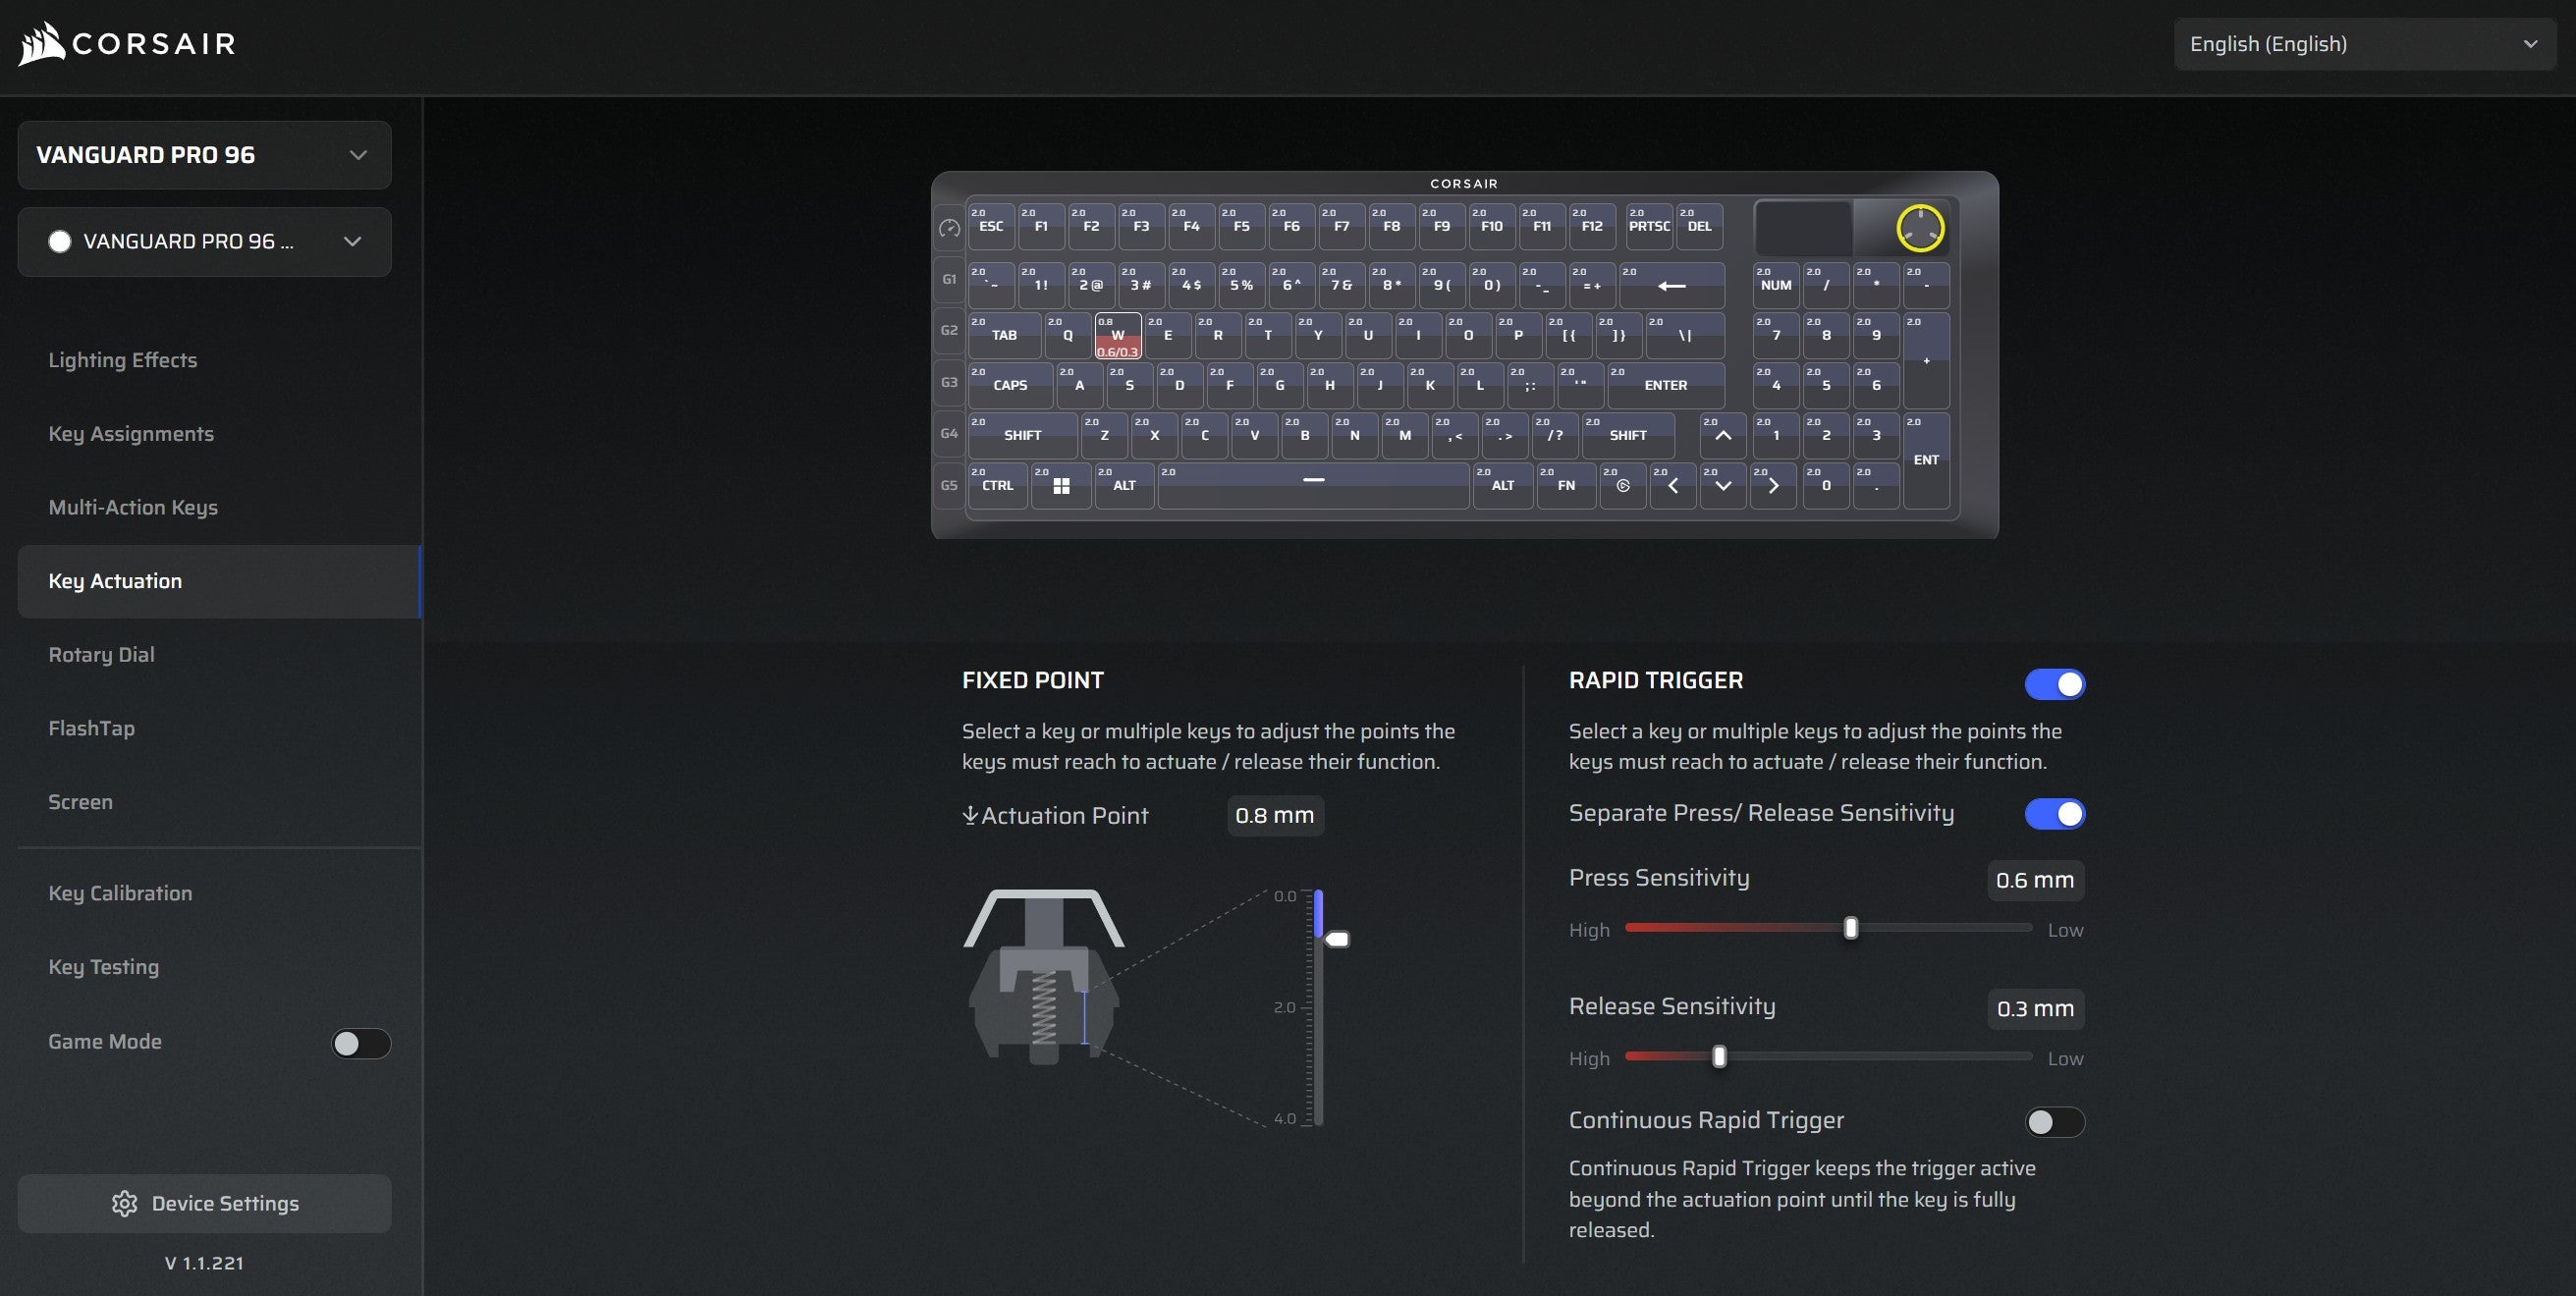2576x1296 pixels.
Task: Click the Press Sensitivity slider handle
Action: point(1850,928)
